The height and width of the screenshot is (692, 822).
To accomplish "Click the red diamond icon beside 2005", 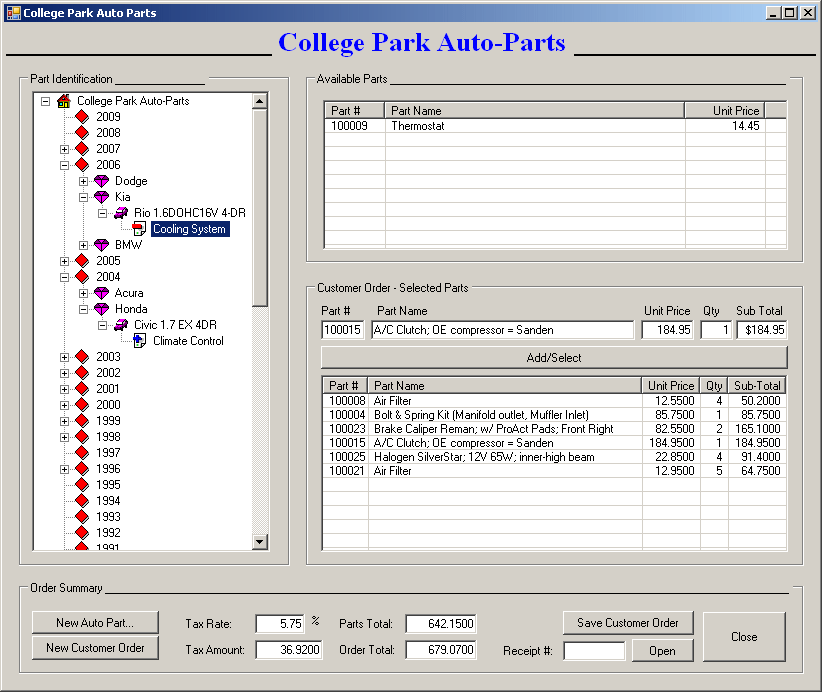I will (82, 261).
